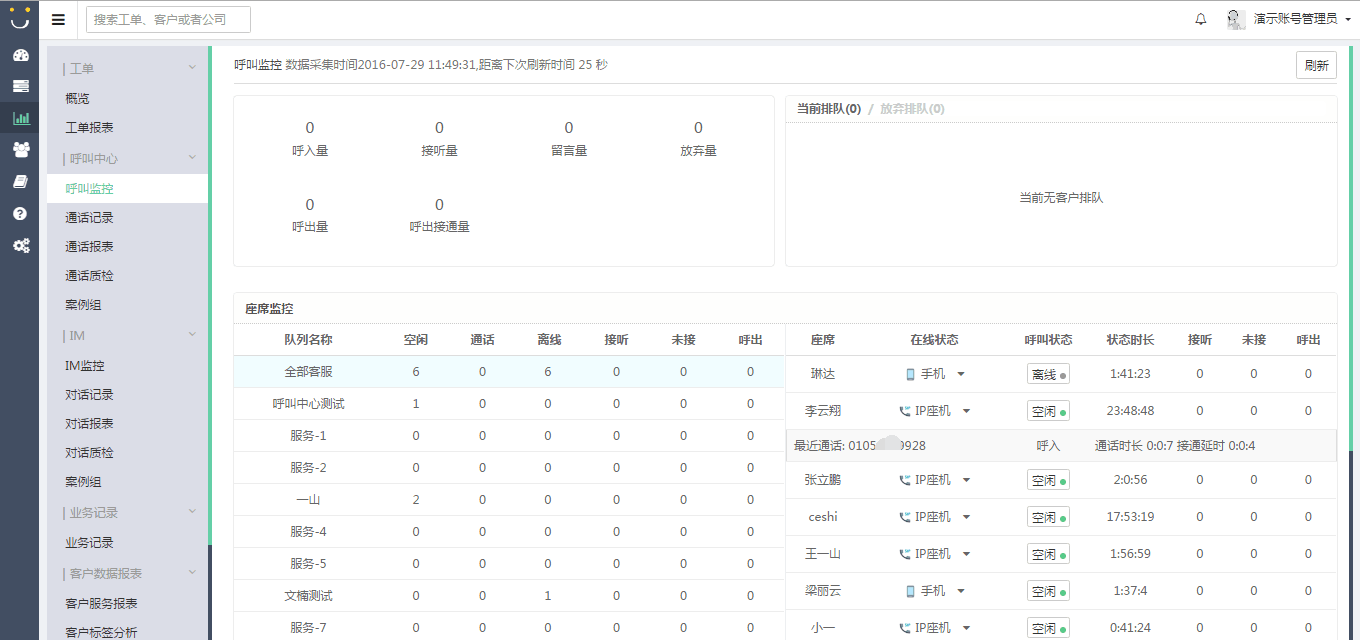
Task: Open the knowledge base book icon
Action: click(x=20, y=182)
